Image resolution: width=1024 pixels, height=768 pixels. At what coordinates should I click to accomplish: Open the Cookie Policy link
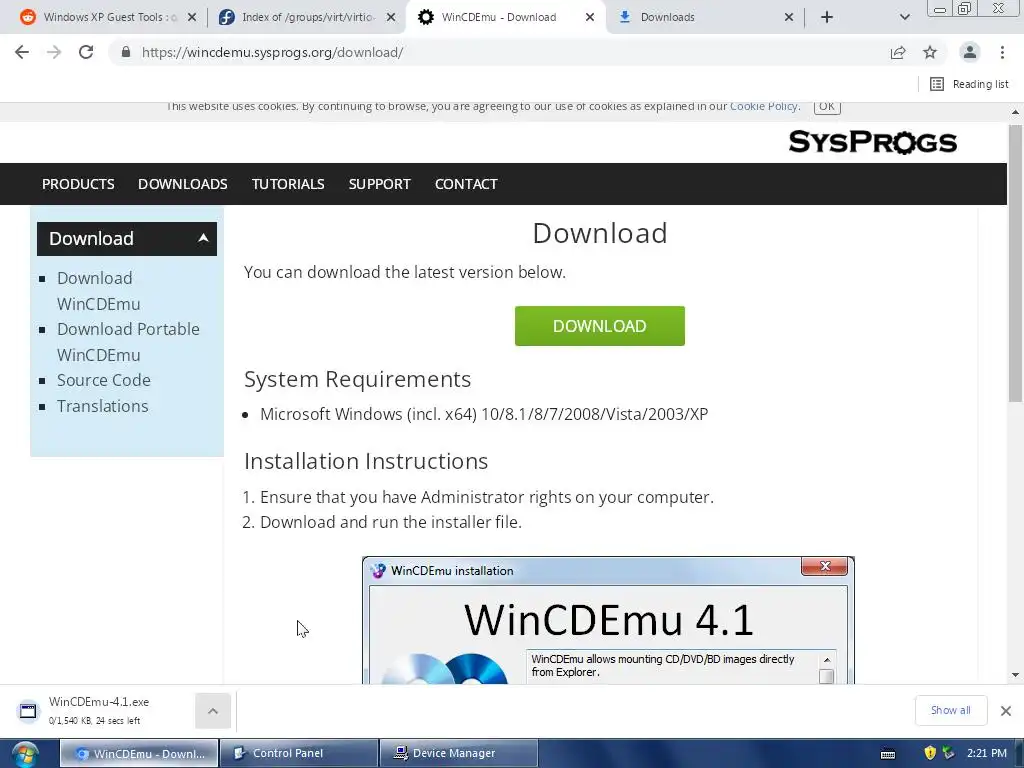tap(763, 106)
